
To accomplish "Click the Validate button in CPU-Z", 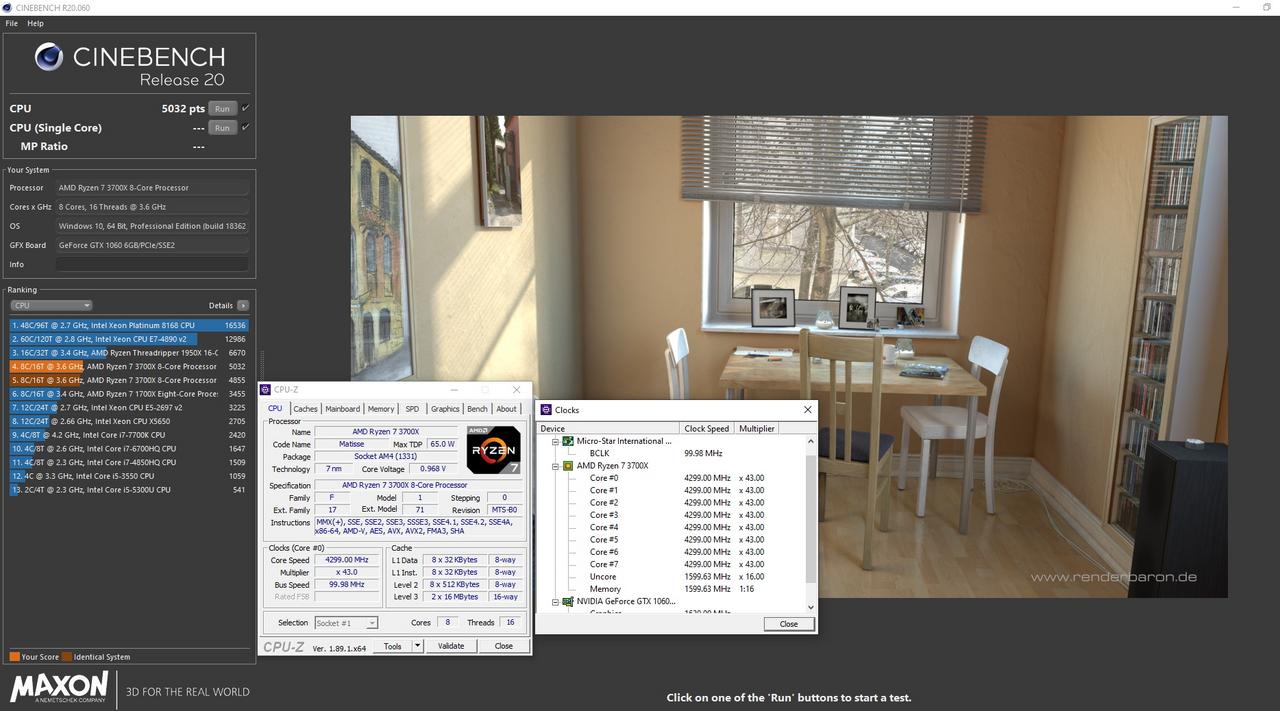I will coord(451,646).
